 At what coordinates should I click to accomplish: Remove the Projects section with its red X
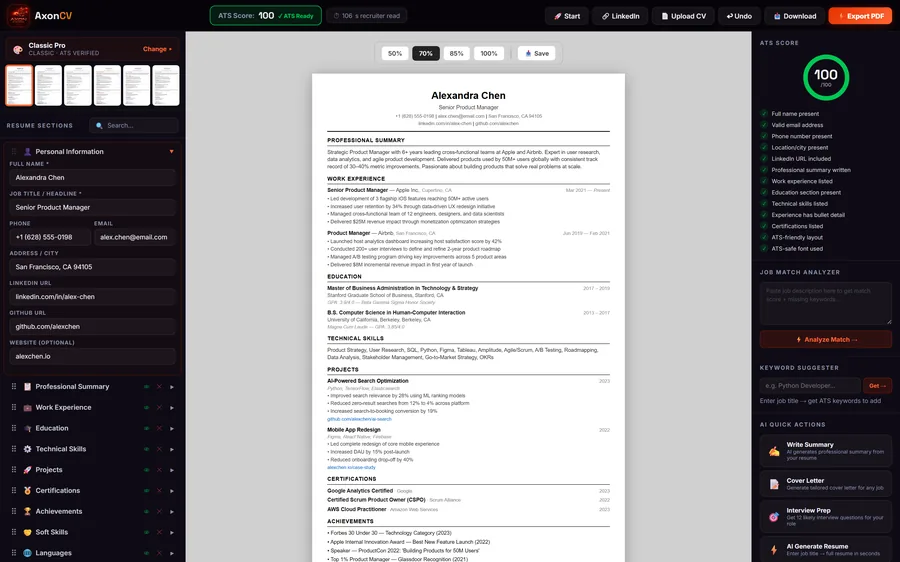160,470
